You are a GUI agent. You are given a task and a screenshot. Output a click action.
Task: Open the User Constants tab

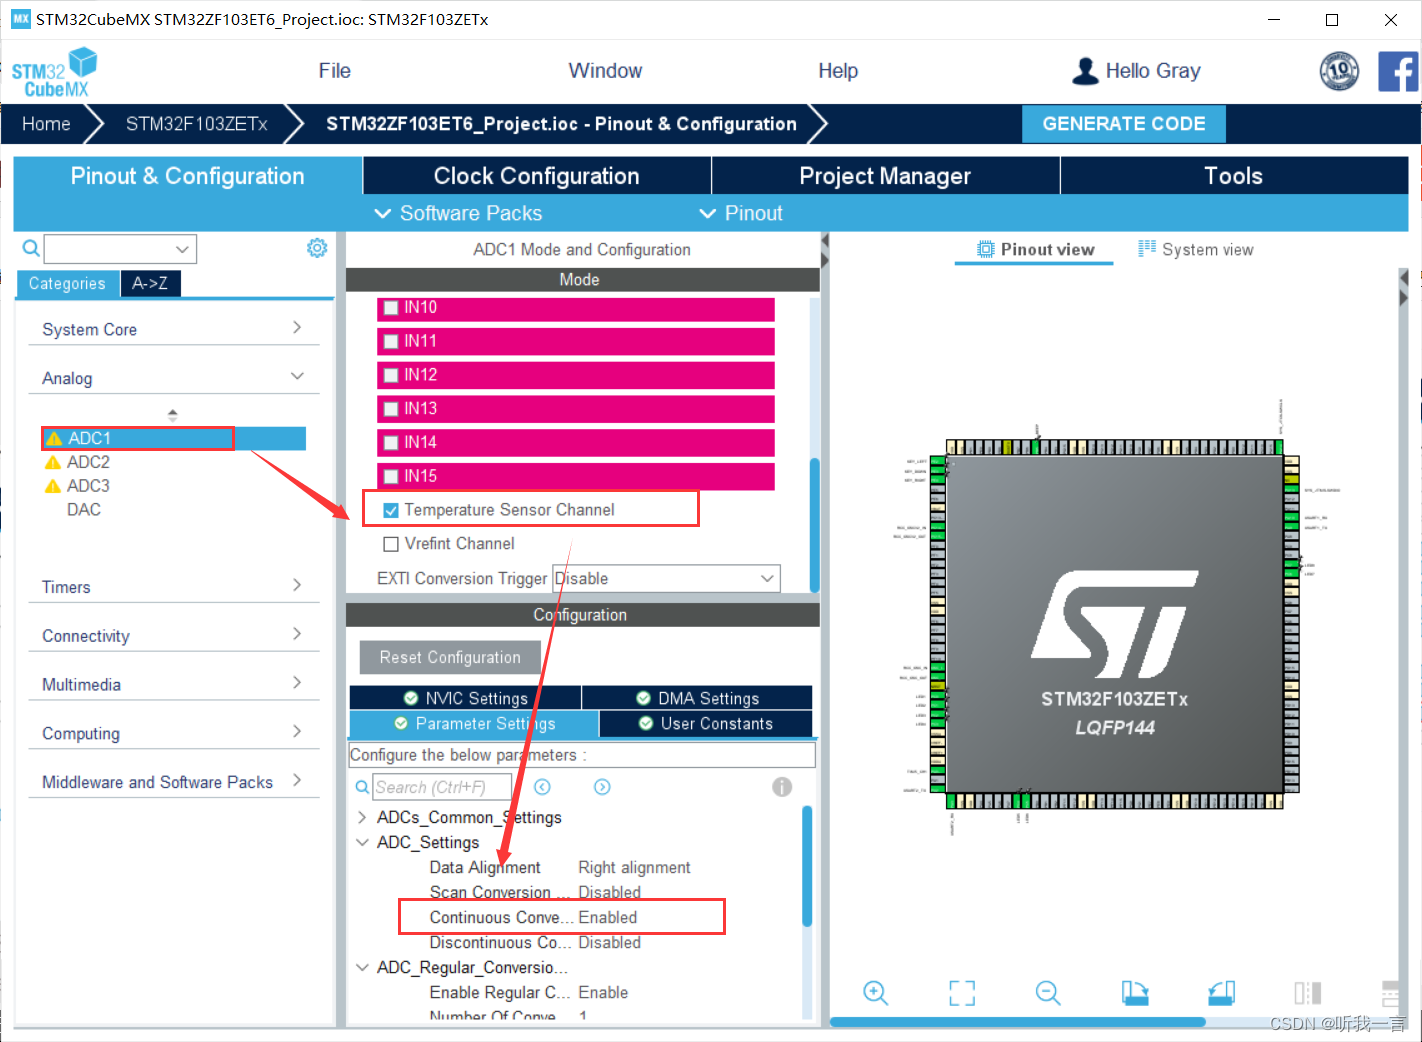coord(706,723)
